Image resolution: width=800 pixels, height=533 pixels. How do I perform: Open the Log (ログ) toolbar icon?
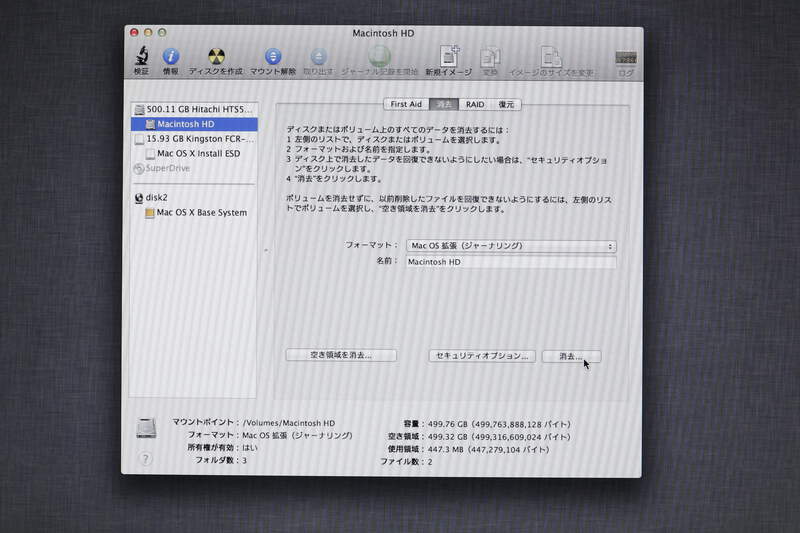pyautogui.click(x=626, y=58)
